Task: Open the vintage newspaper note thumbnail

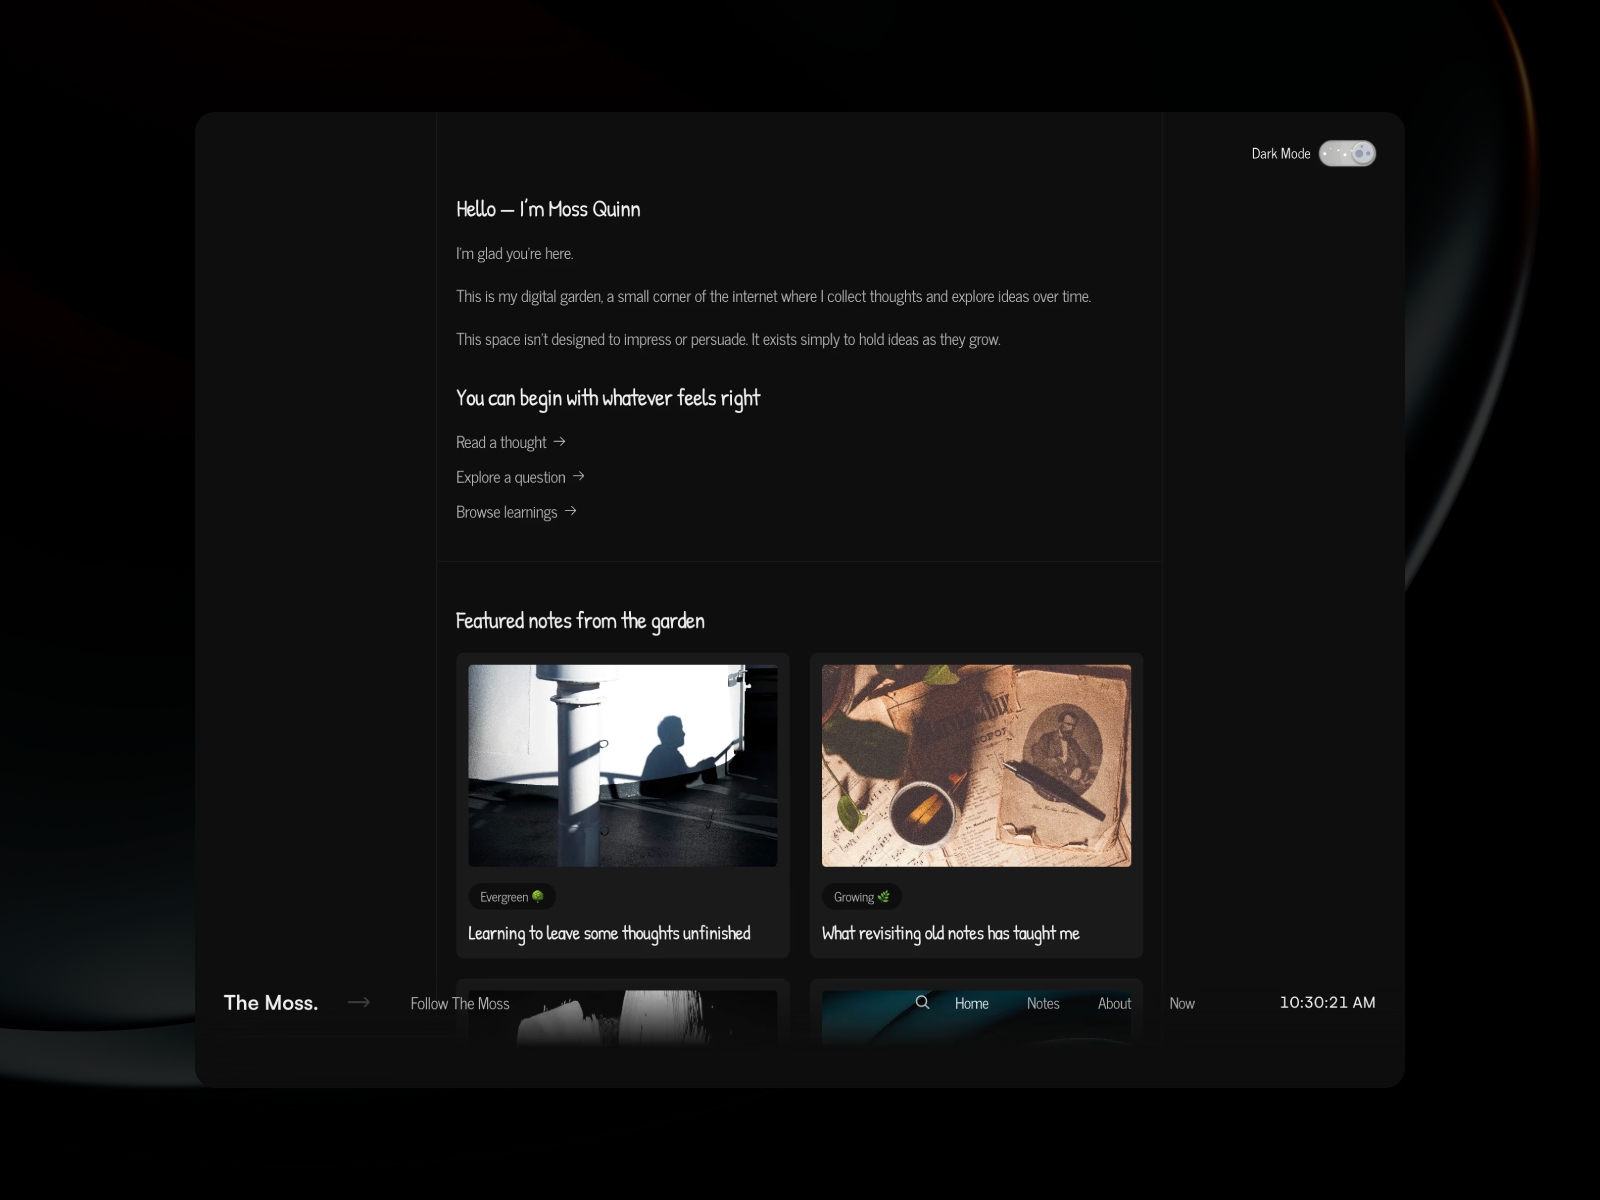Action: click(976, 765)
